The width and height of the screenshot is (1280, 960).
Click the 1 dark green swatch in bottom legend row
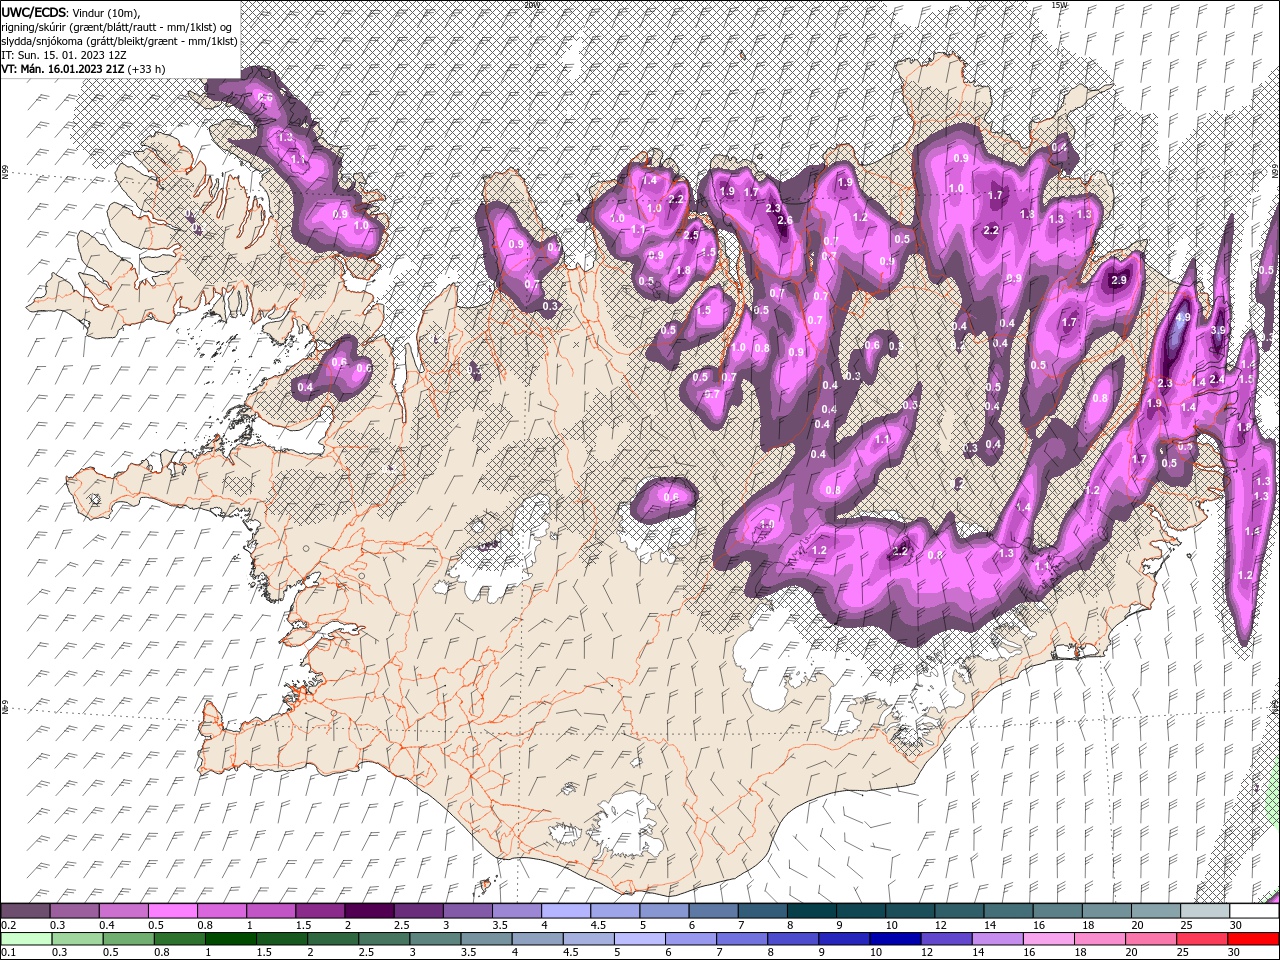point(231,939)
